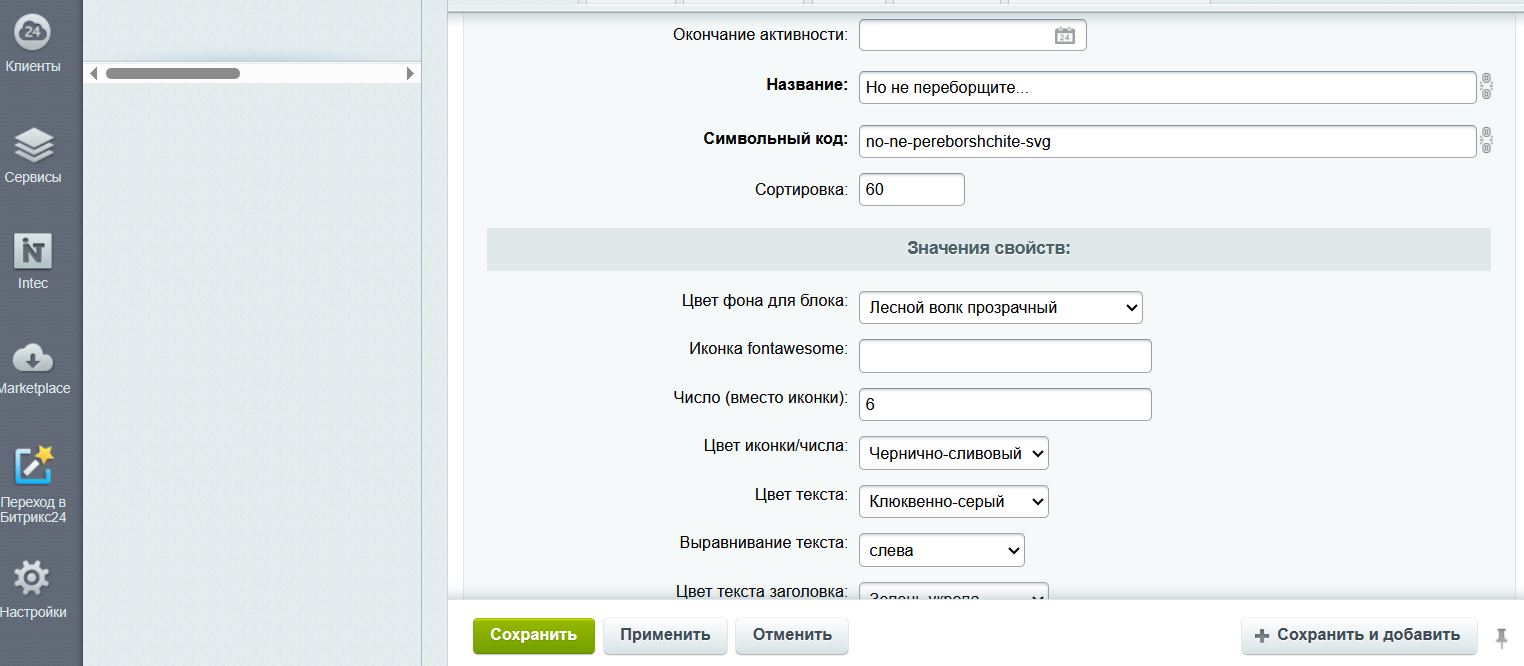Click the Отменить button
Image resolution: width=1524 pixels, height=666 pixels.
coord(791,635)
